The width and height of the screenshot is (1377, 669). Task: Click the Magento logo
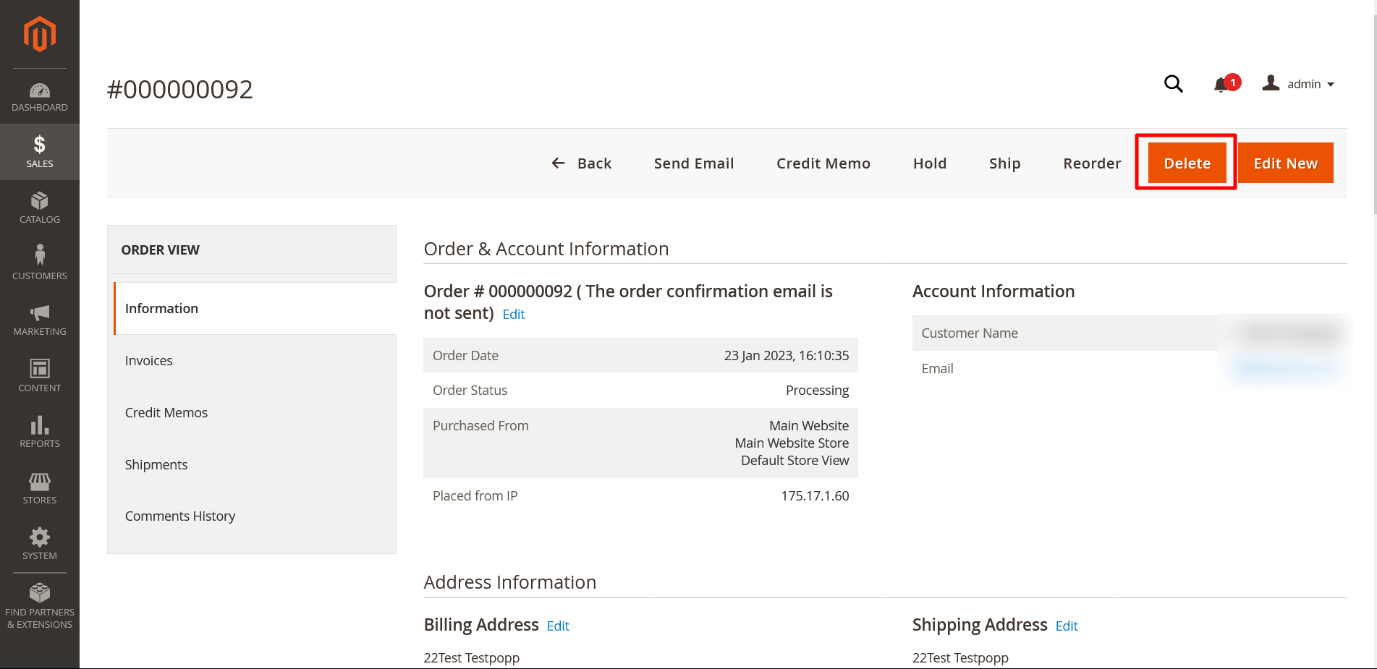(x=39, y=35)
